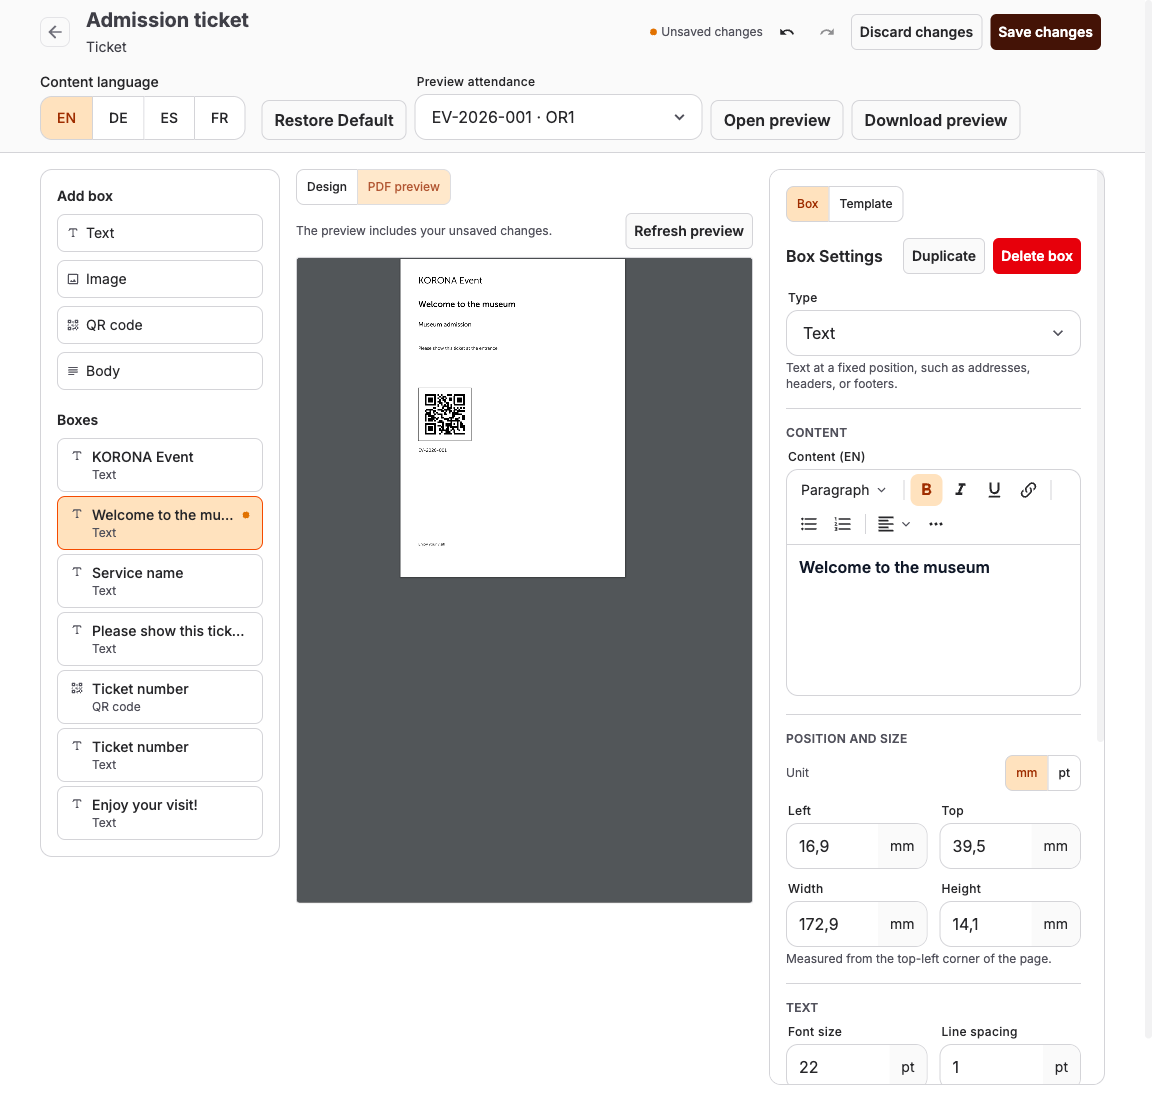
Task: Click the Line spacing field
Action: click(x=1009, y=1066)
